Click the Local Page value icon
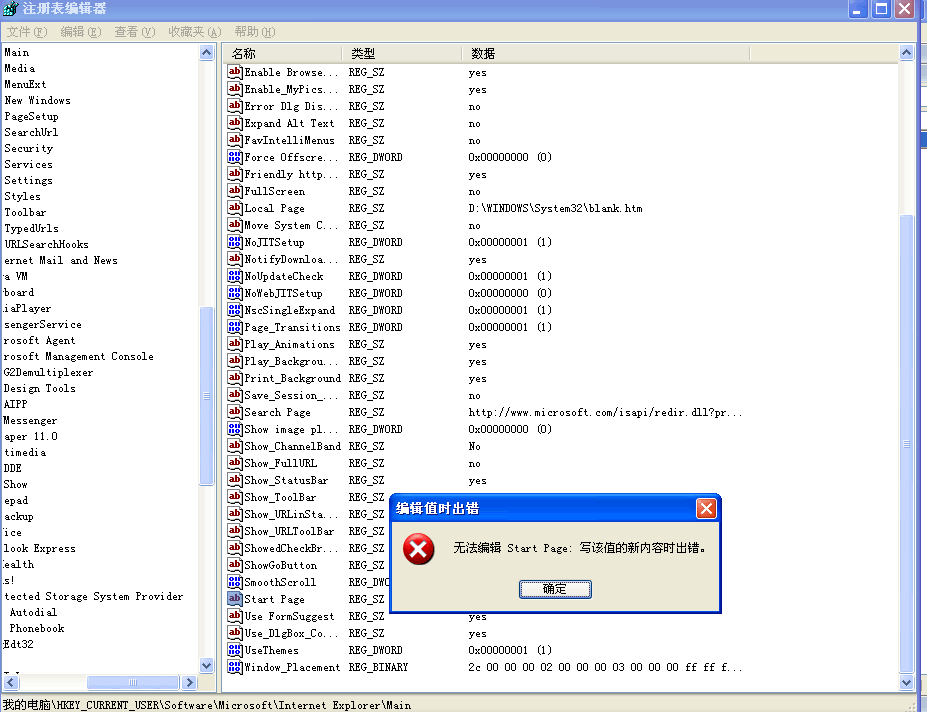Screen dimensions: 927x712 click(235, 208)
